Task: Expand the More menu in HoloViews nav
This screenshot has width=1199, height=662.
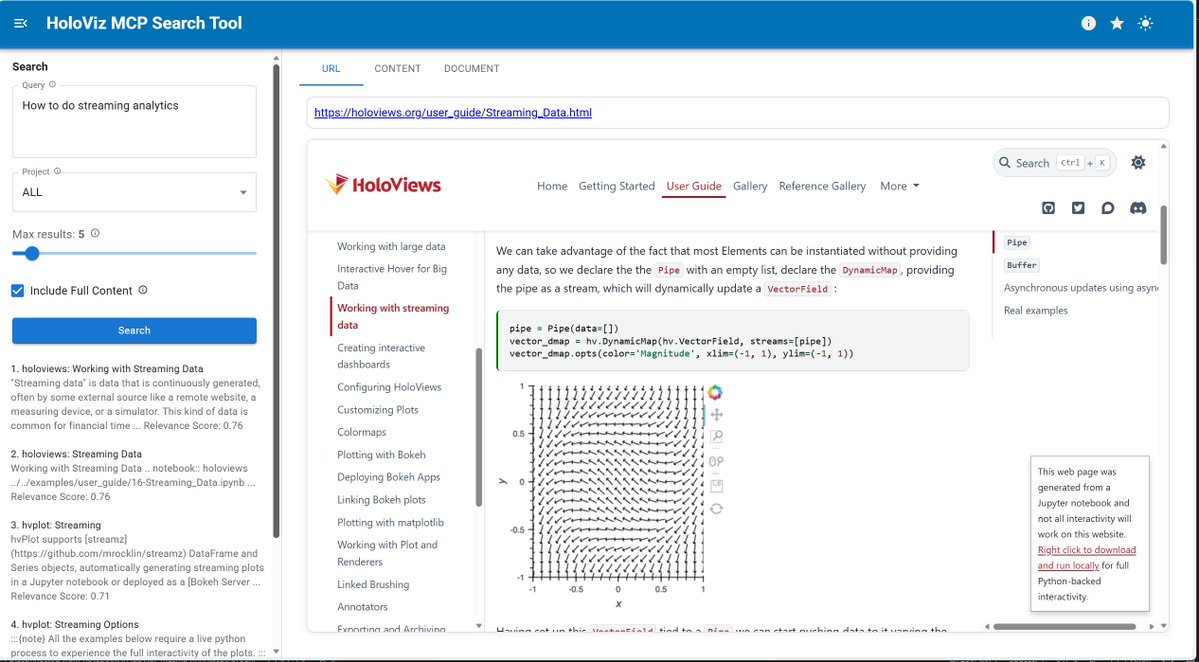Action: click(x=899, y=186)
